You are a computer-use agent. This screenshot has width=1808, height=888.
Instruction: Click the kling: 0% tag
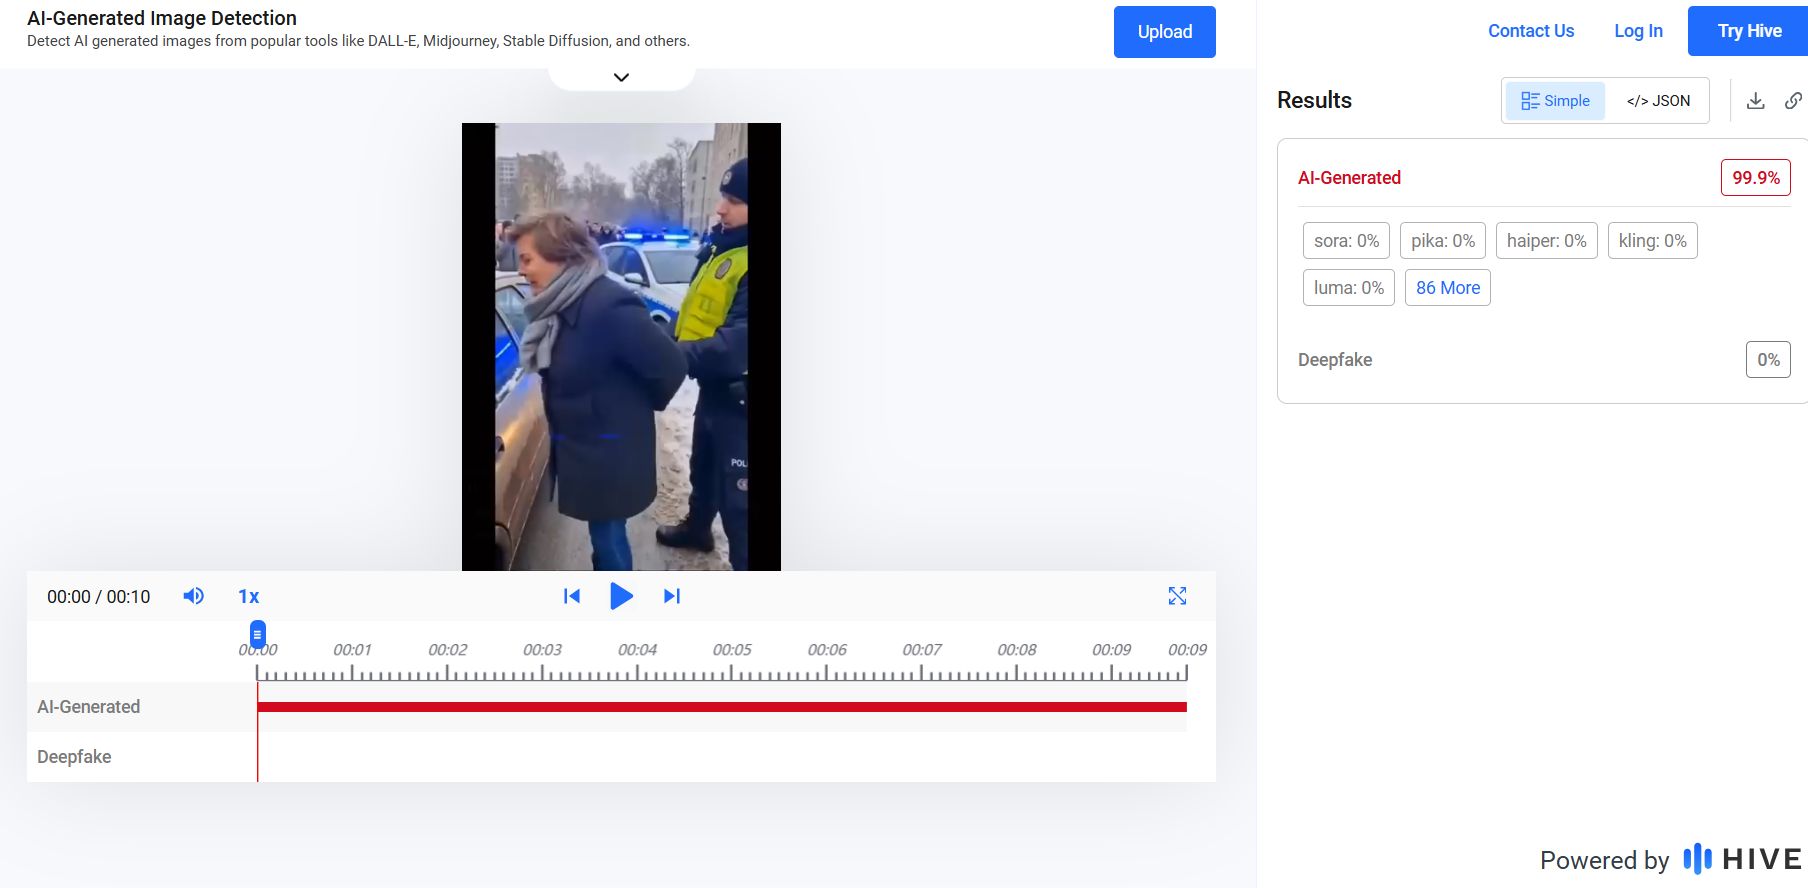[x=1652, y=241]
